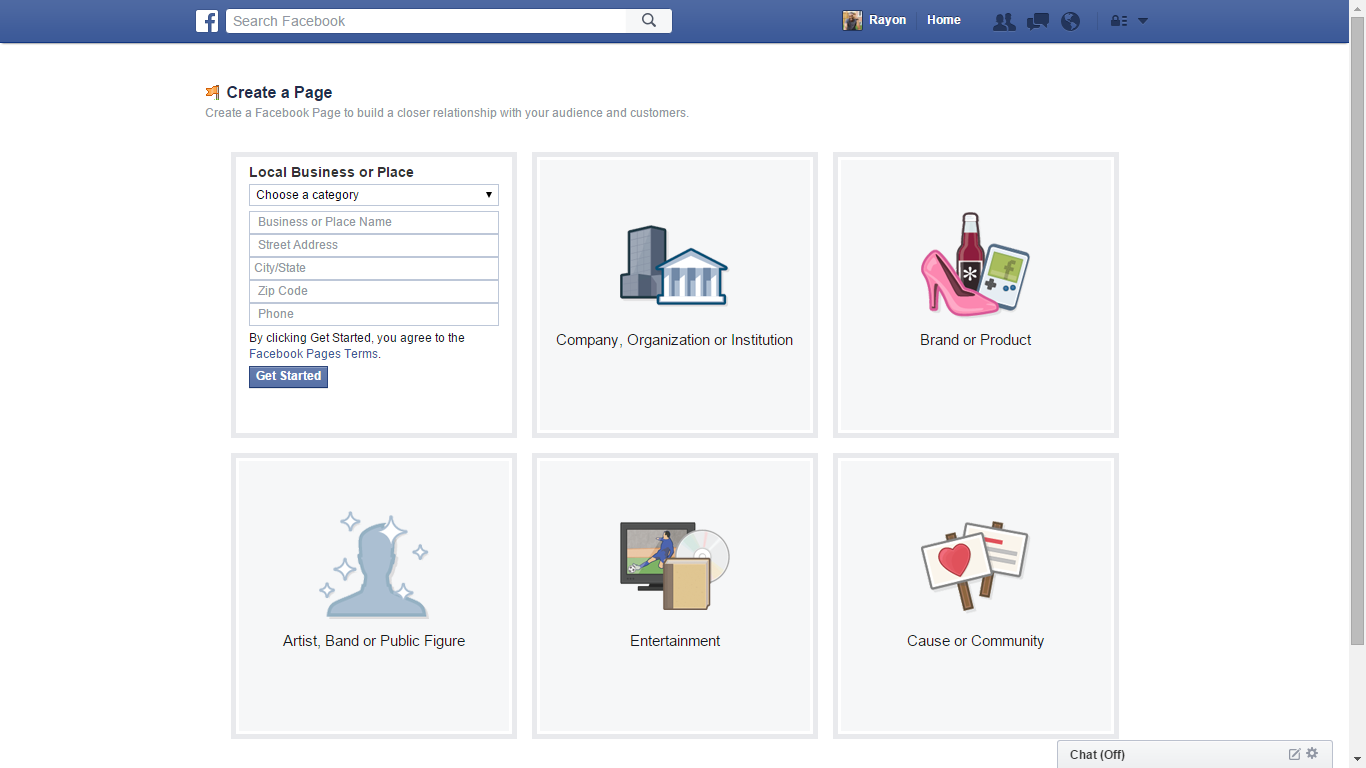The height and width of the screenshot is (768, 1366).
Task: Open the chat settings gear icon
Action: (x=1312, y=754)
